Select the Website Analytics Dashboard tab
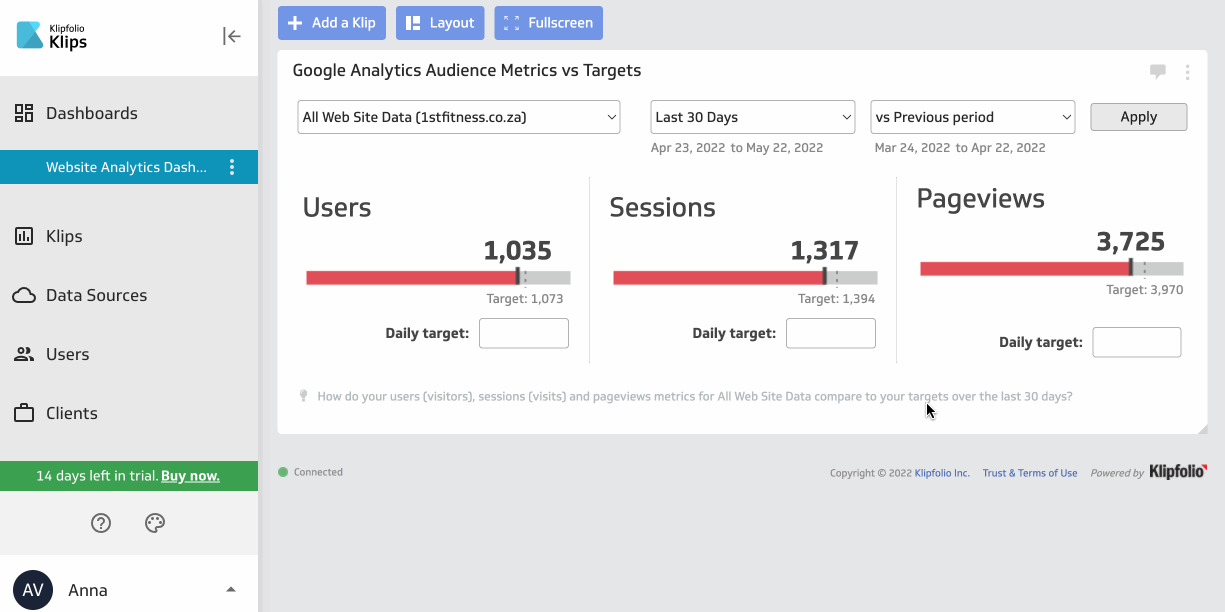 [x=126, y=167]
